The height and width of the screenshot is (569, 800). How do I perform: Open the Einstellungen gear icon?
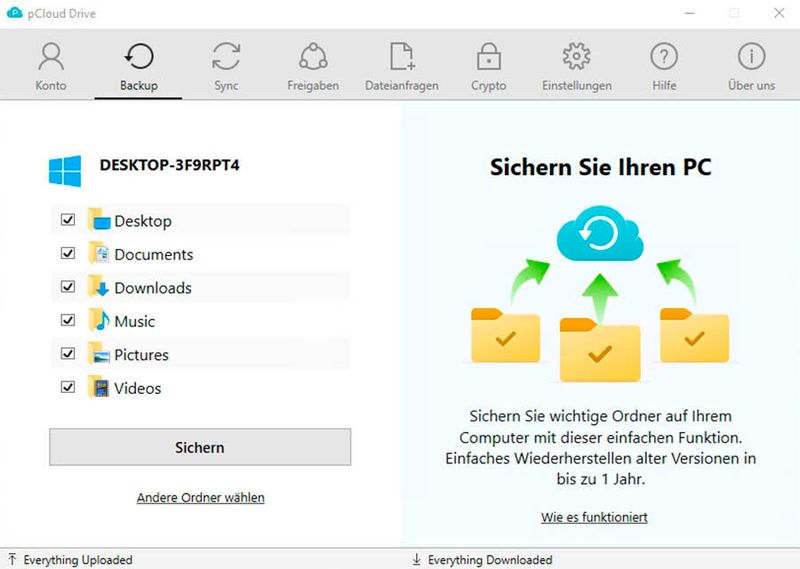(577, 56)
